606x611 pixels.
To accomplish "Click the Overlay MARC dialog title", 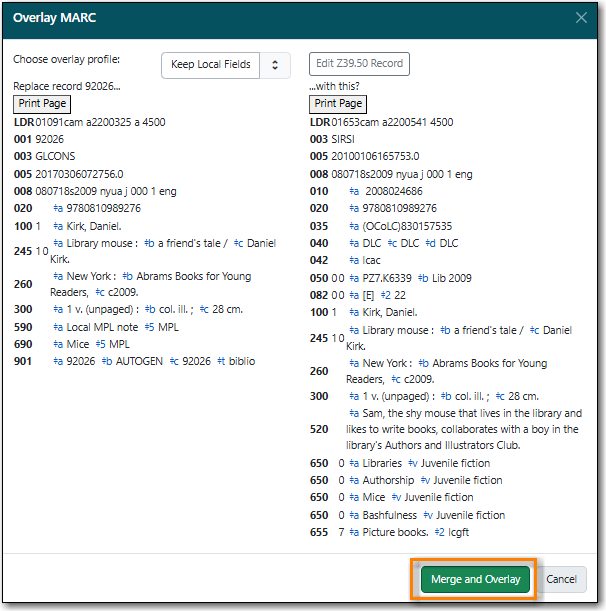I will click(55, 18).
